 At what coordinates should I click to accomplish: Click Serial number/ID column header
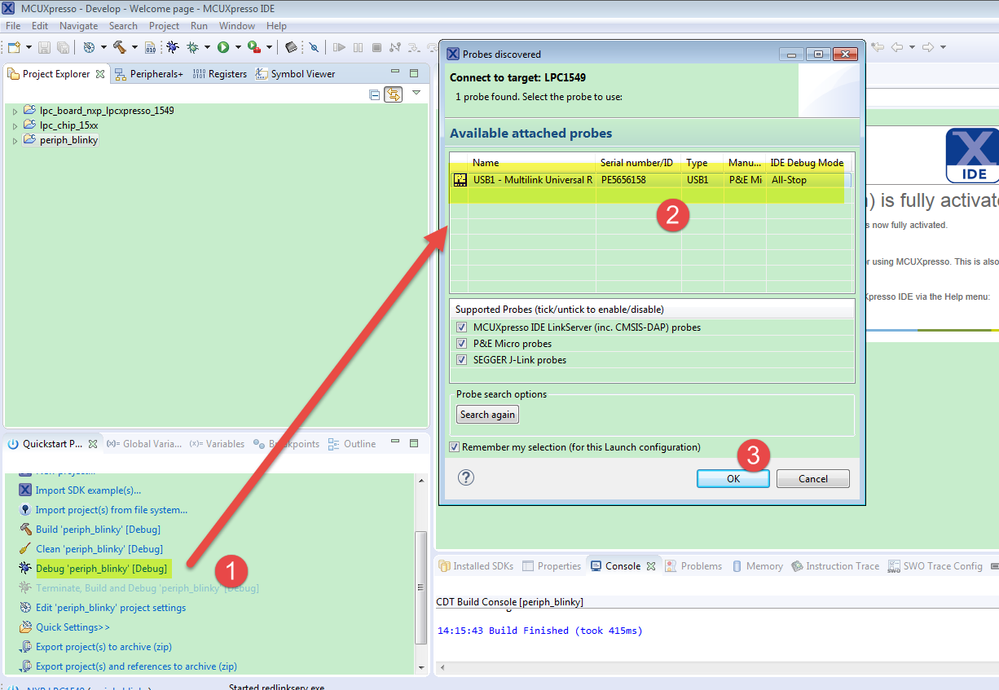coord(638,162)
